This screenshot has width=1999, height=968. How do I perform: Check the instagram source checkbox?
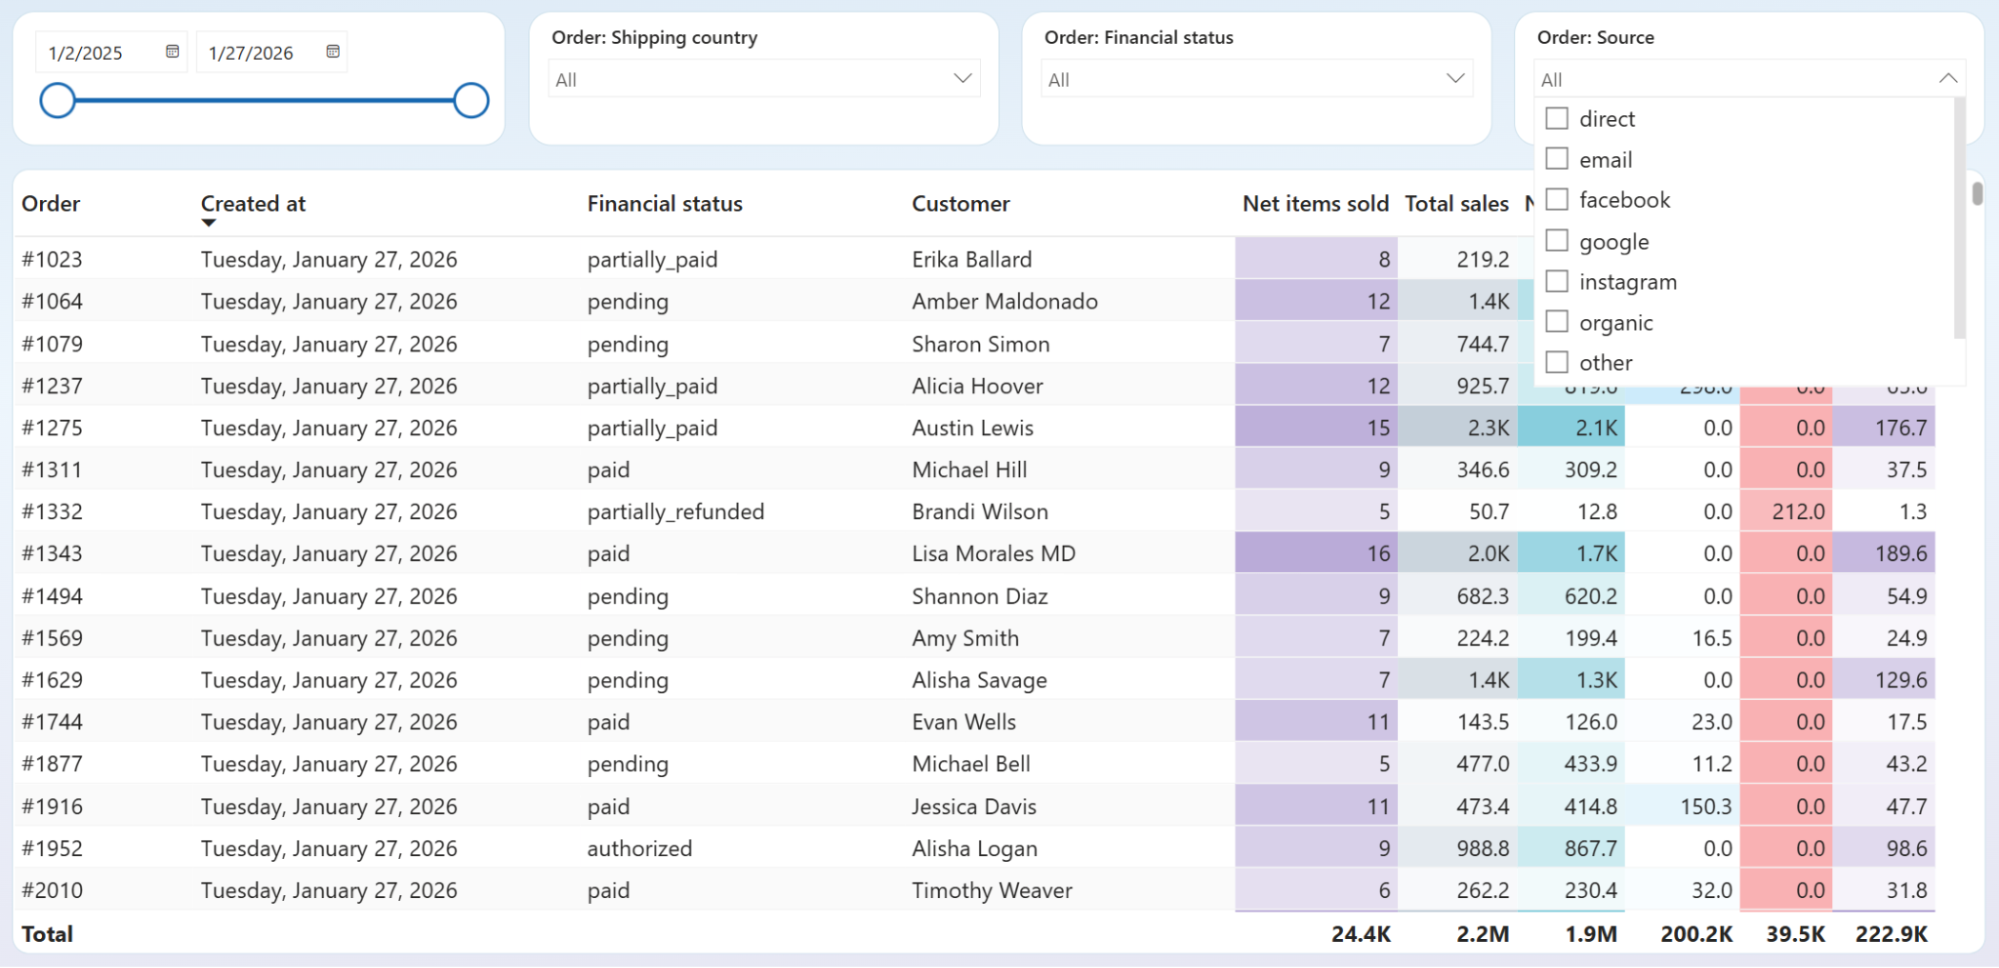point(1557,282)
